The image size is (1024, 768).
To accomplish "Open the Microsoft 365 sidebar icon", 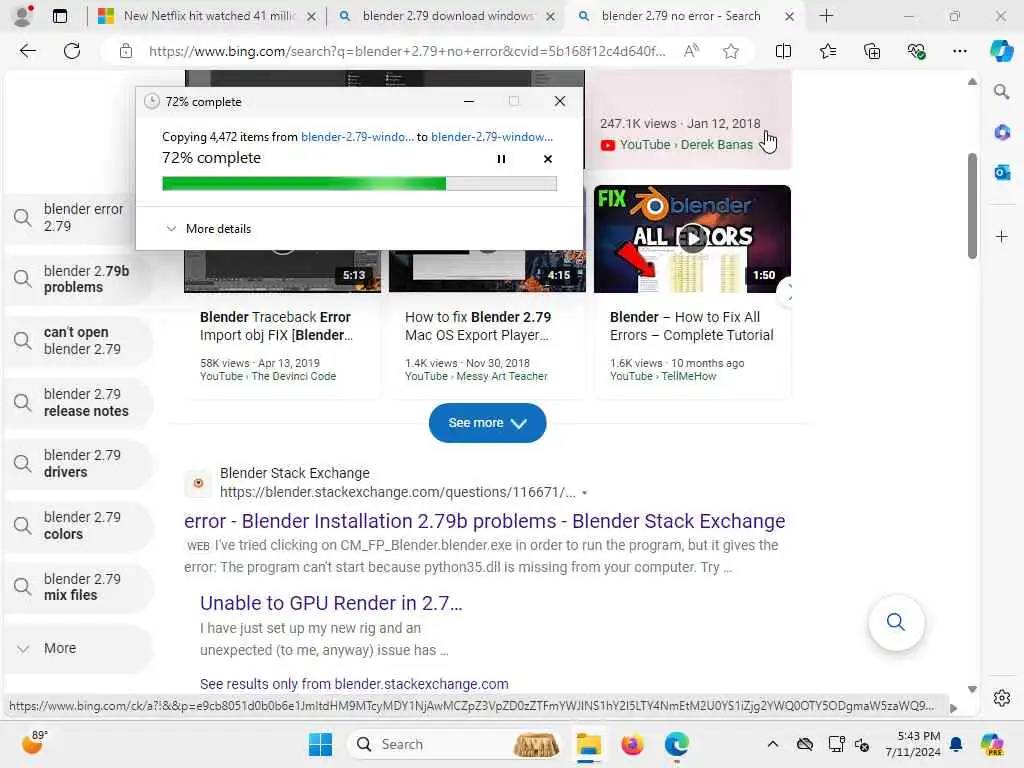I will pyautogui.click(x=1002, y=133).
